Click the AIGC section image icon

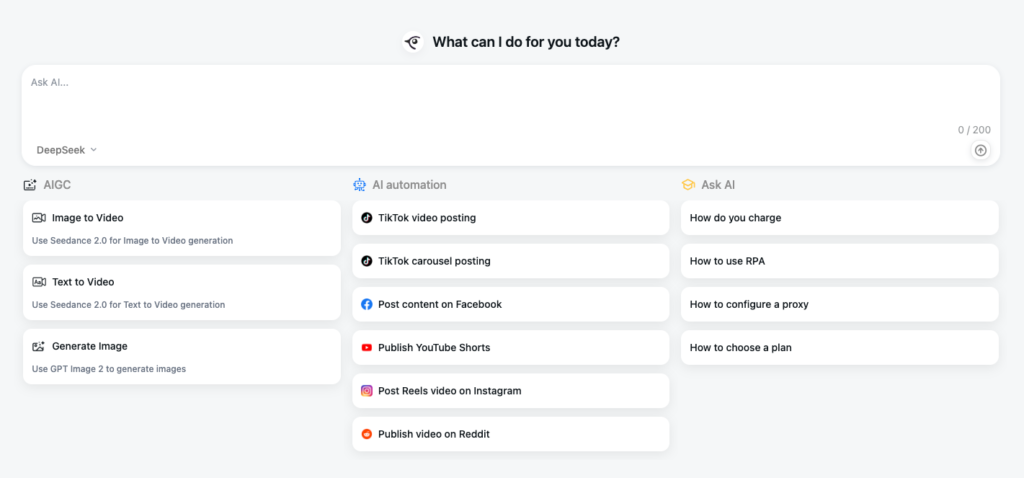click(x=30, y=185)
